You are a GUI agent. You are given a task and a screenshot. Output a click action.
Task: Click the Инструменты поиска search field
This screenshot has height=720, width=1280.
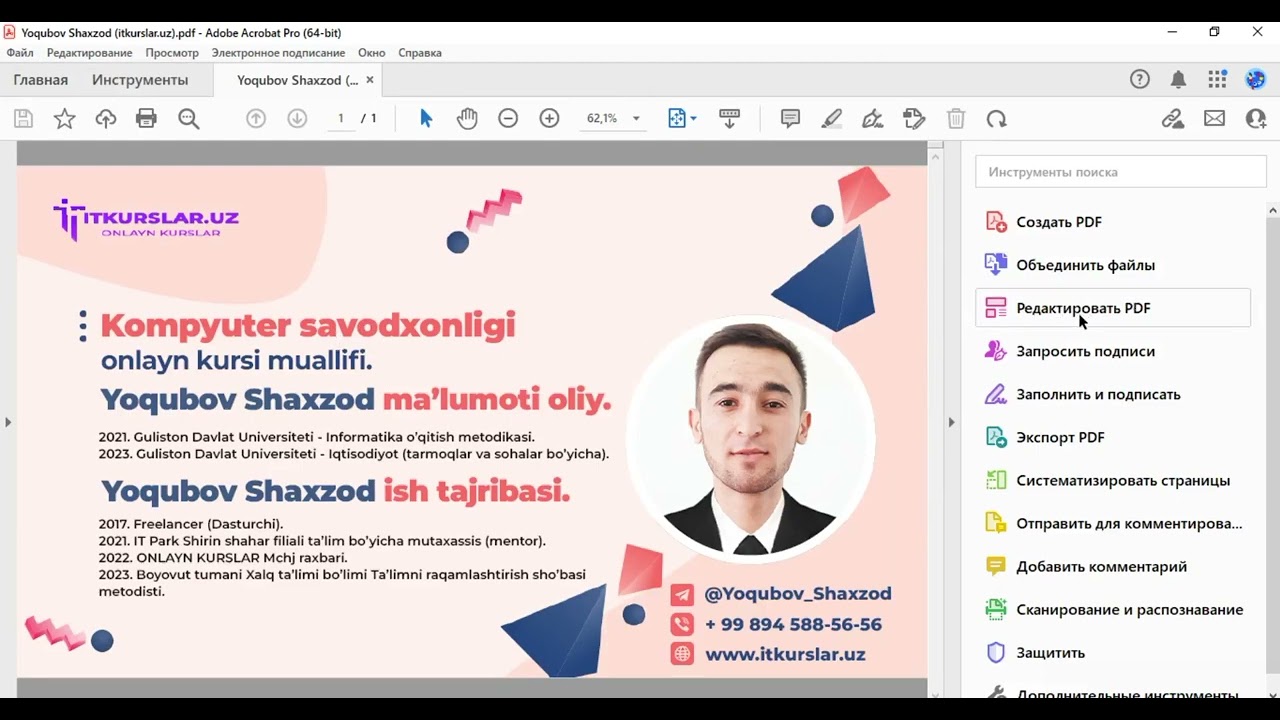(x=1121, y=172)
